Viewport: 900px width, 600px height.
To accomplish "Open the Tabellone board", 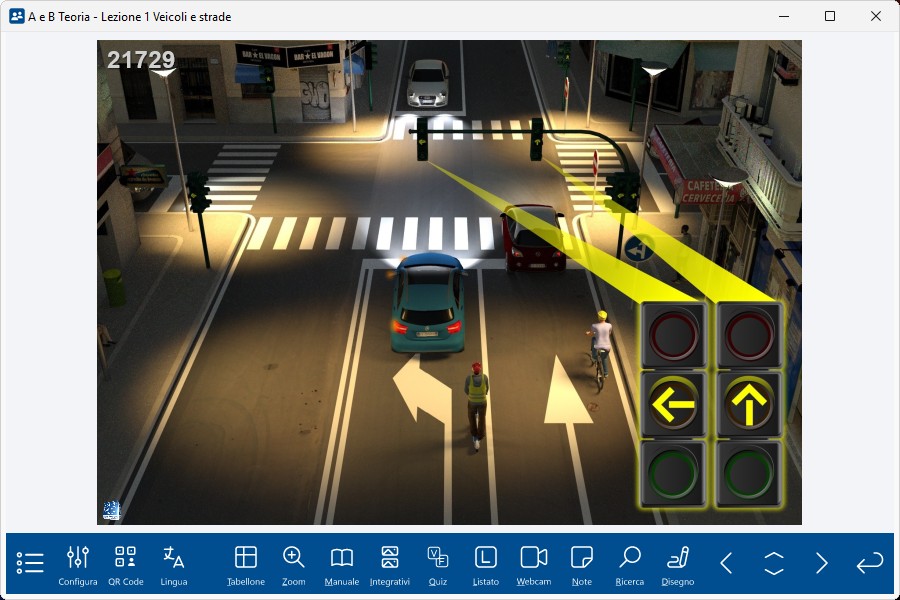I will pyautogui.click(x=246, y=564).
